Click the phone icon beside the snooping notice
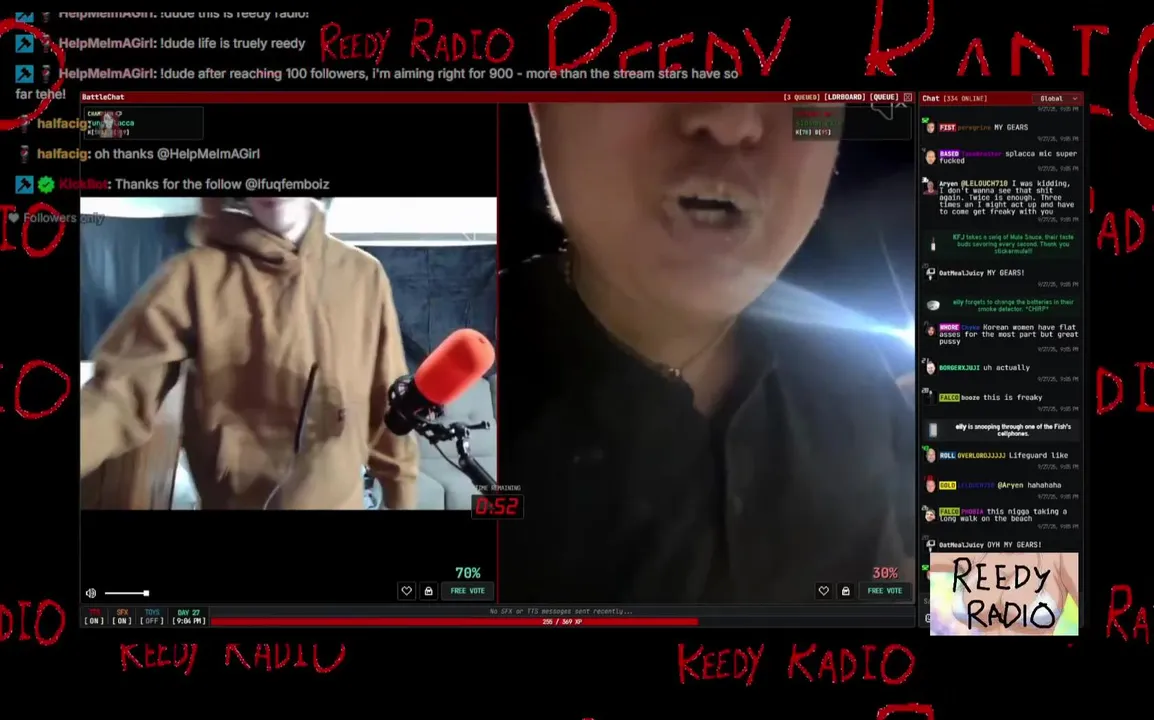 coord(933,429)
